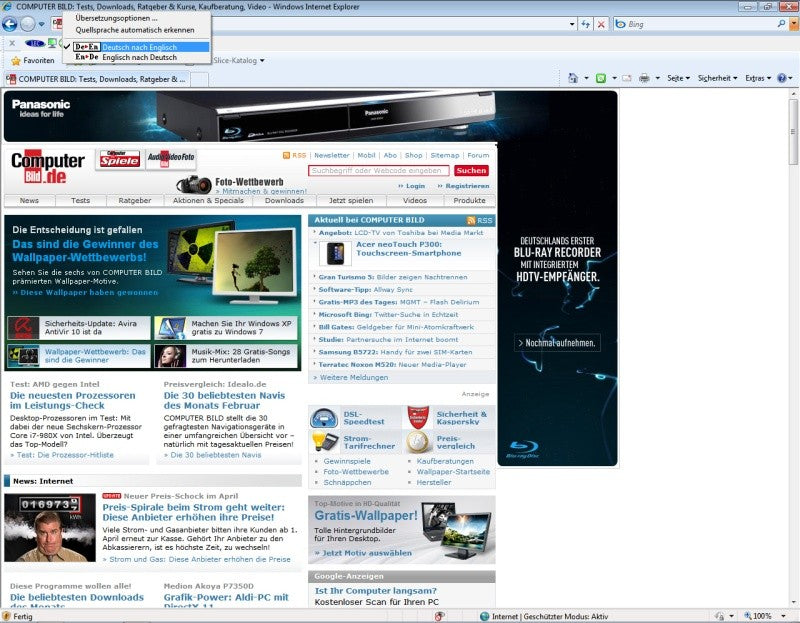Image resolution: width=800 pixels, height=623 pixels.
Task: Click the orange RSS icon in header
Action: (286, 155)
